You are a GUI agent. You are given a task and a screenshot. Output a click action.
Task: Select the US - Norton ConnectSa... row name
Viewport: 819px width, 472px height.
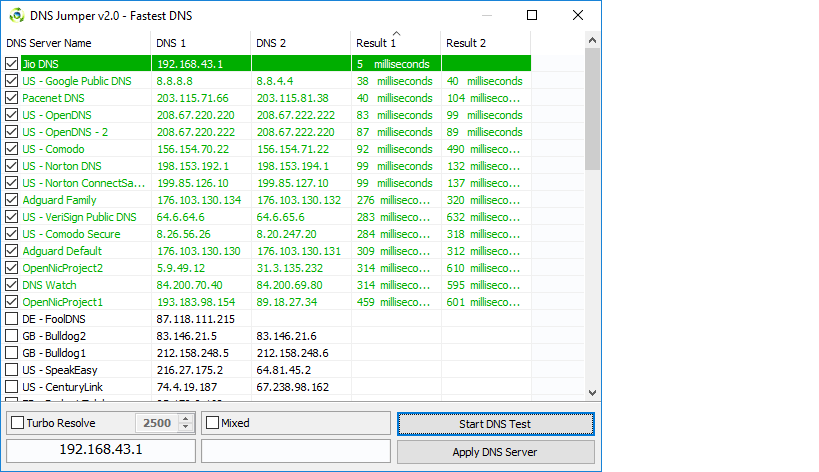click(84, 183)
